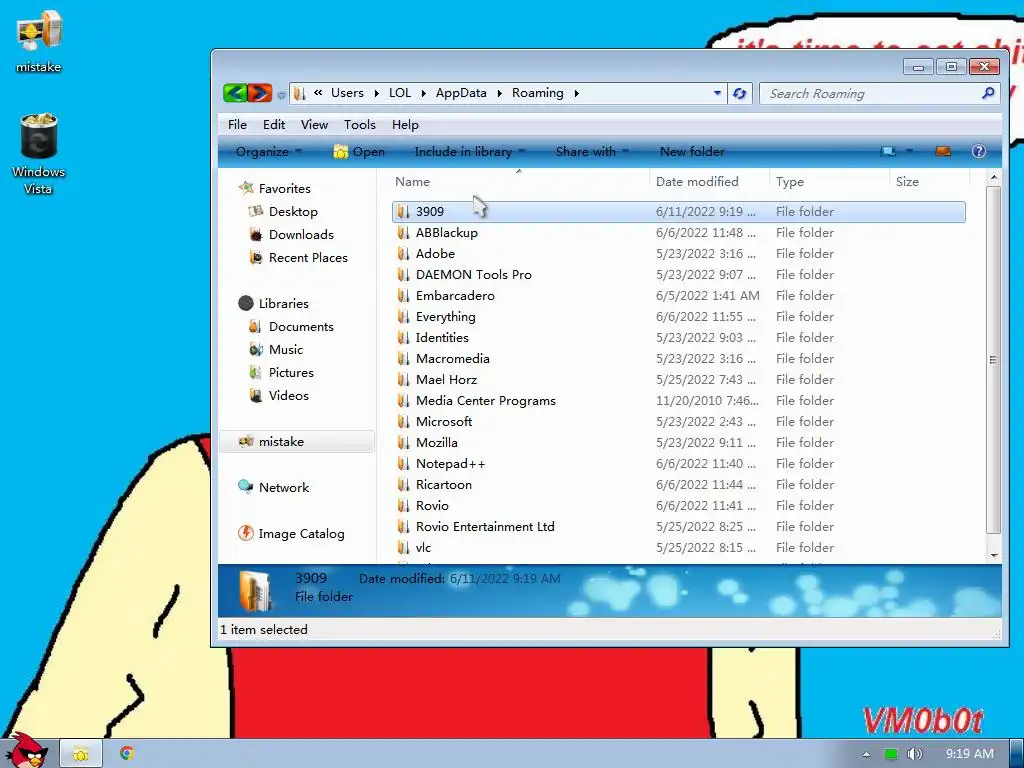Open the Help menu
The width and height of the screenshot is (1024, 768).
[x=405, y=125]
